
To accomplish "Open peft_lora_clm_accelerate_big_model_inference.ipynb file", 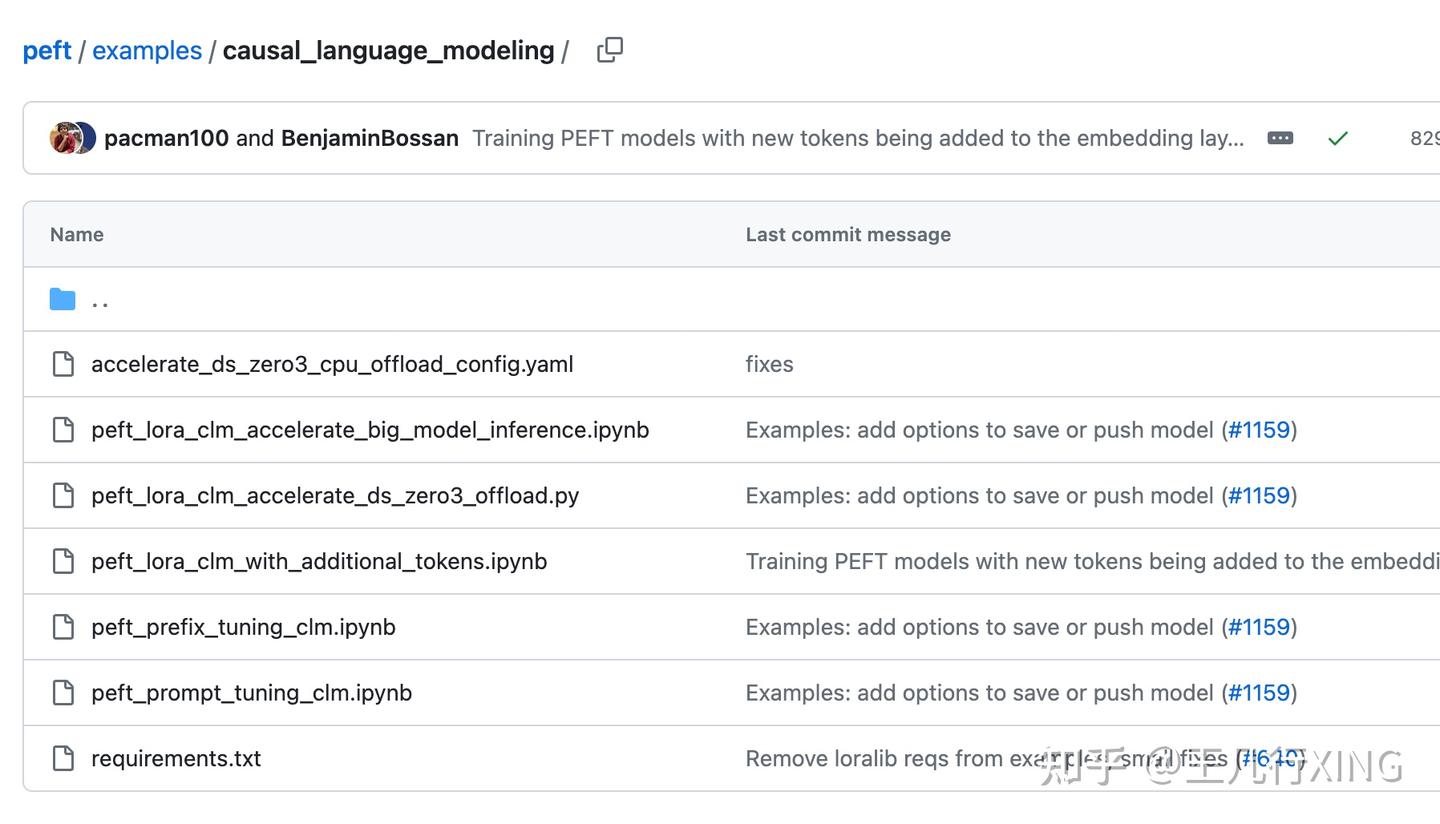I will 370,430.
